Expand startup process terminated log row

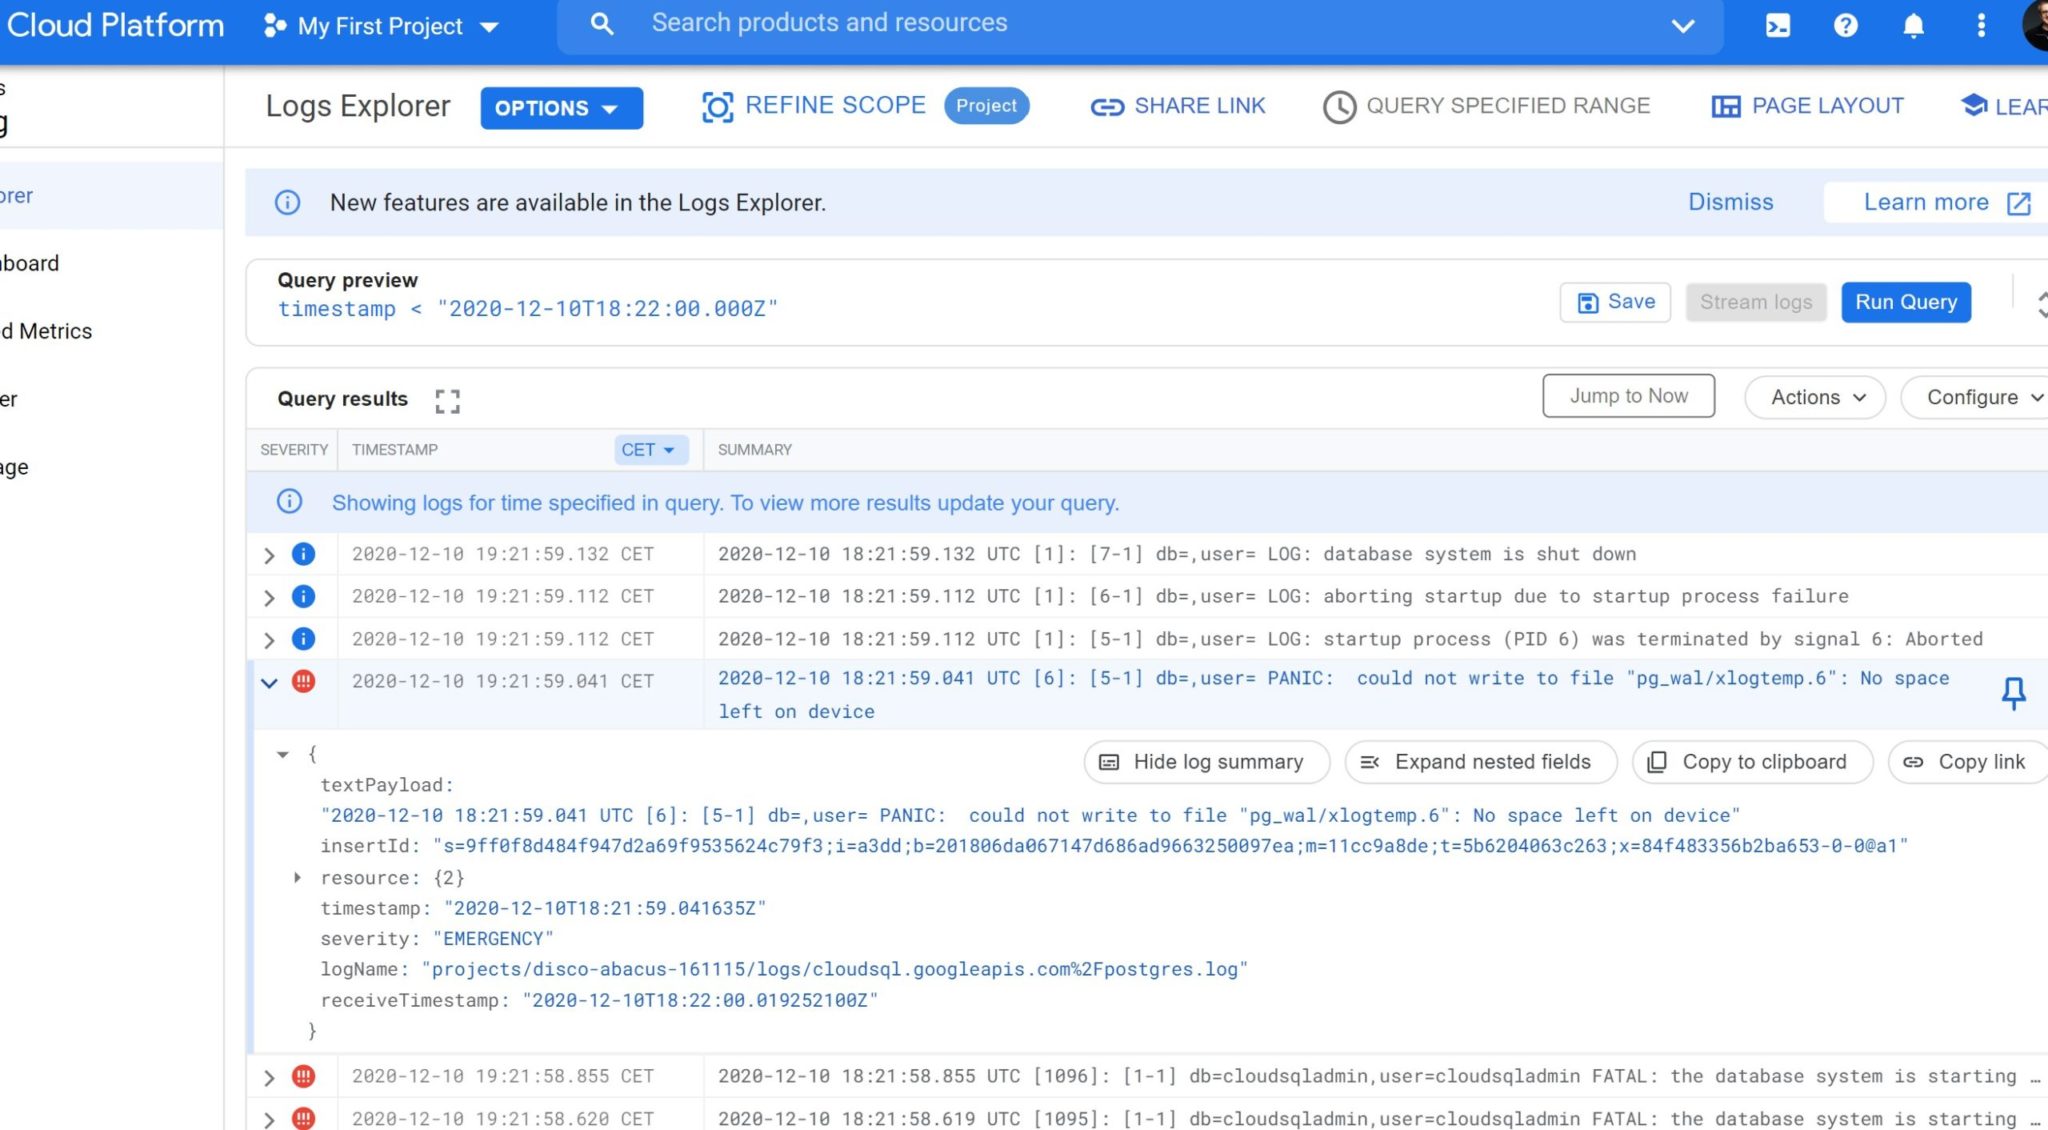coord(268,639)
